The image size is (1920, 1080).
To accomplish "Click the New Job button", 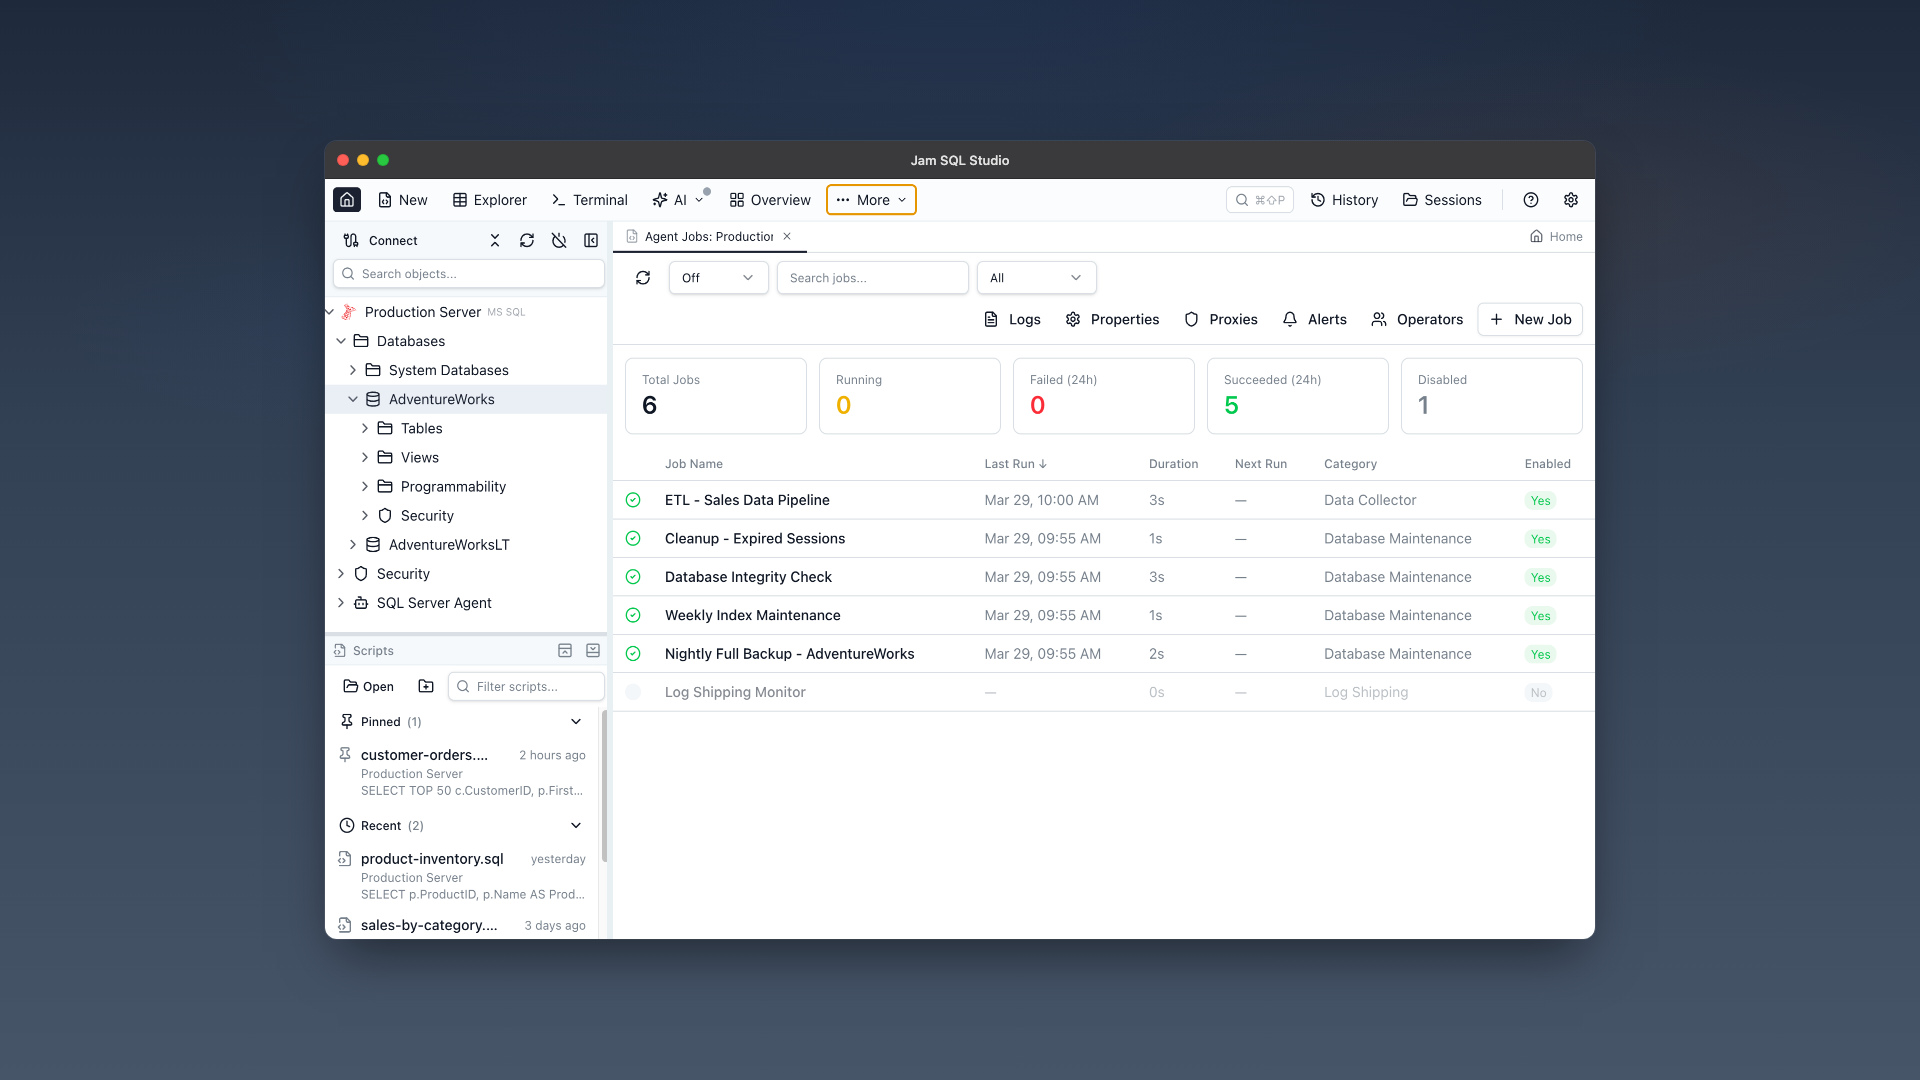I will click(x=1529, y=319).
